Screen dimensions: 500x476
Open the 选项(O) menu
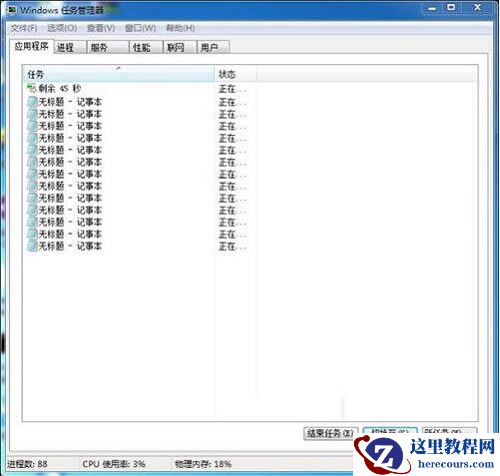coord(62,28)
